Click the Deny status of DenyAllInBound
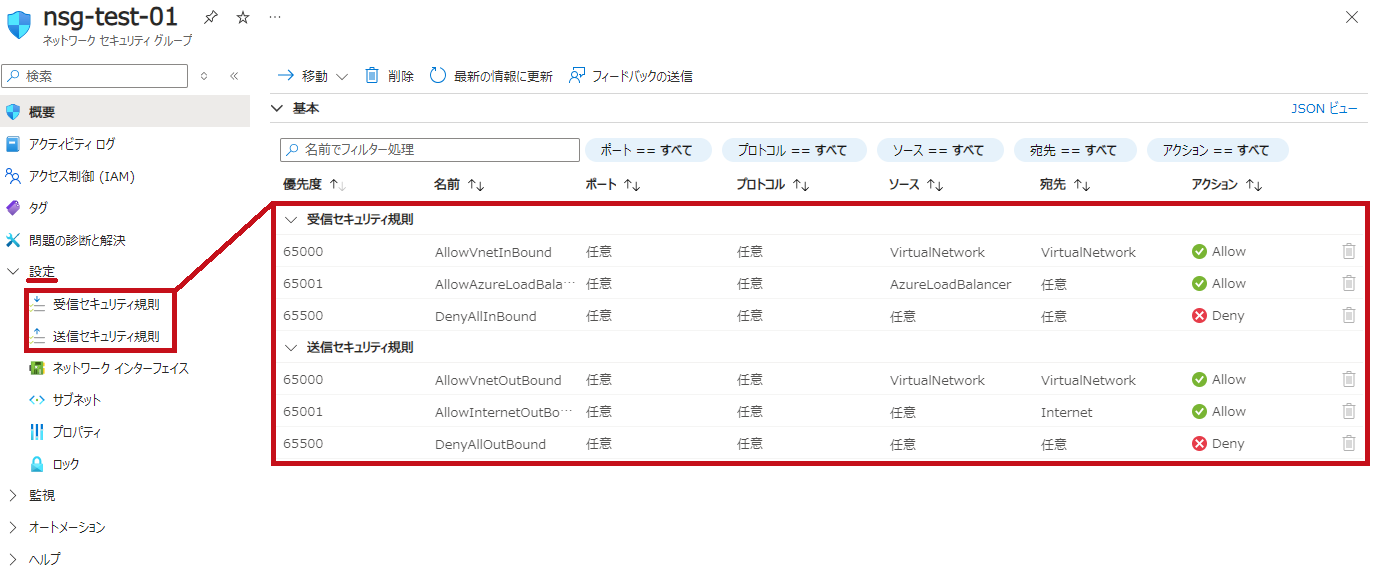 [x=1218, y=316]
